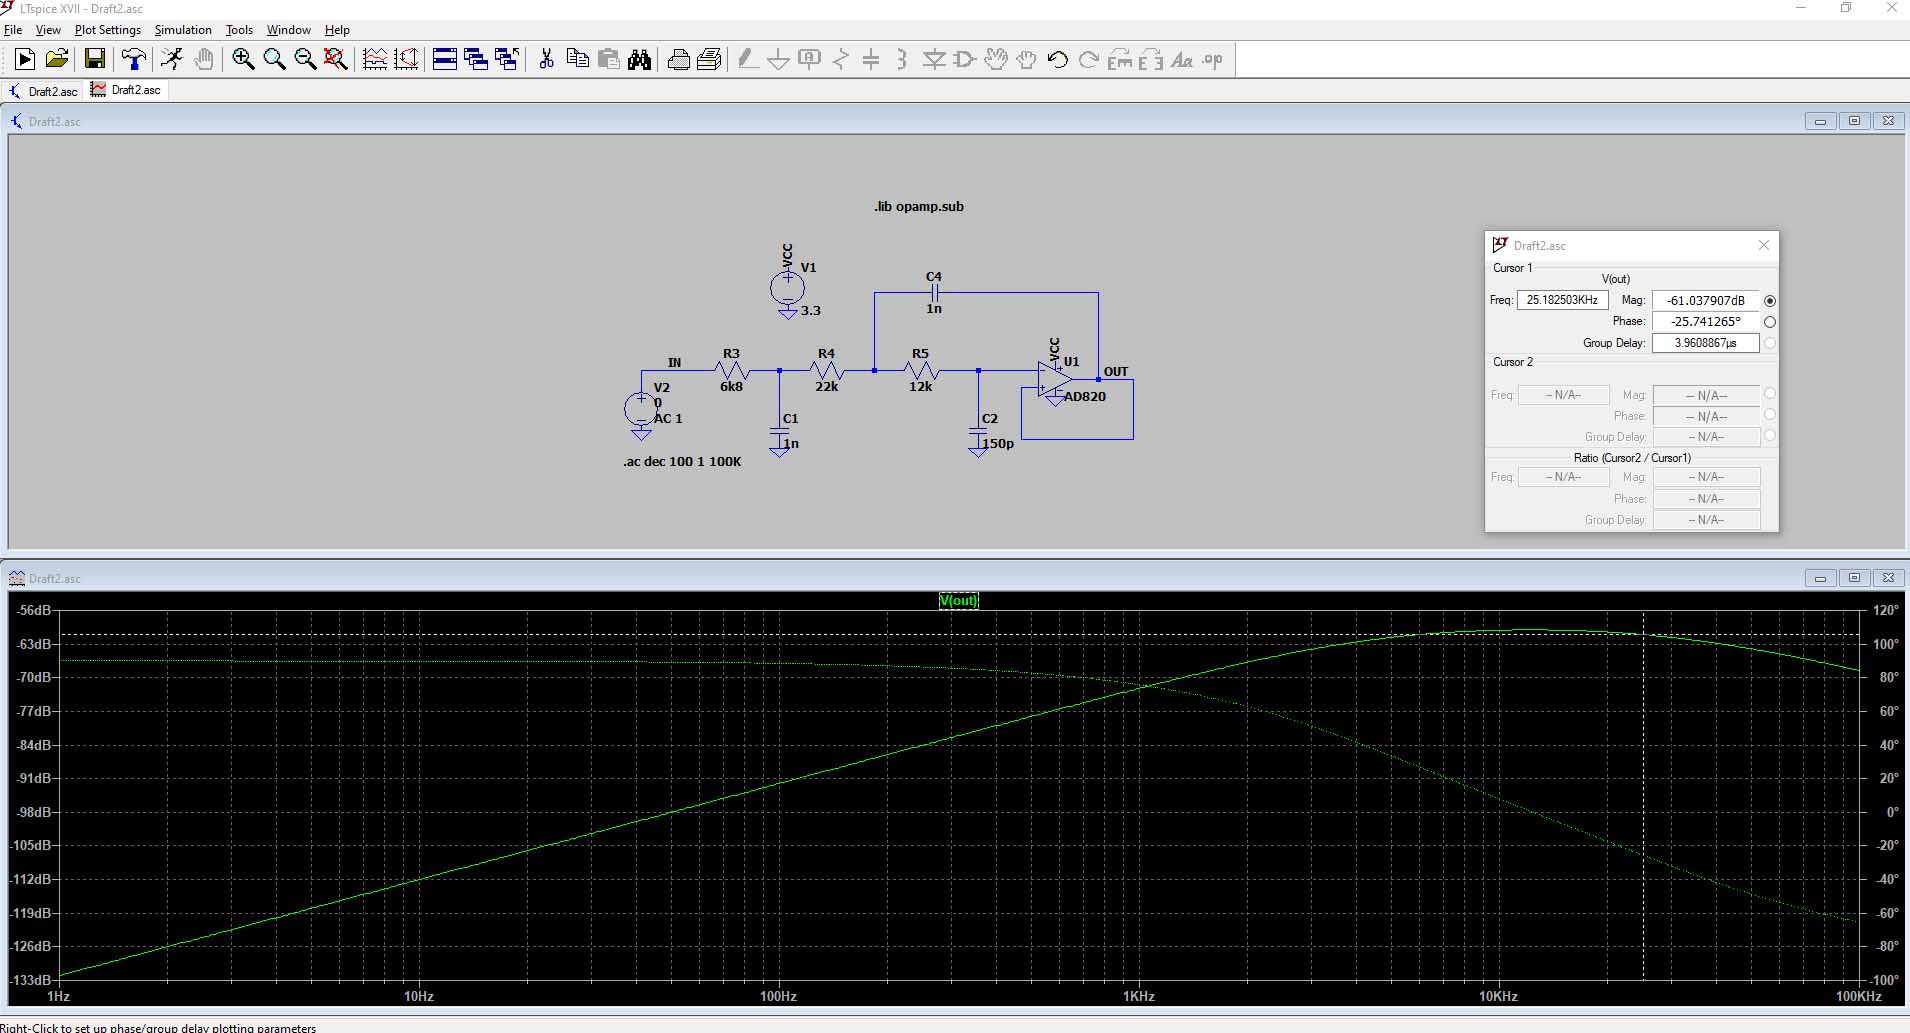The width and height of the screenshot is (1910, 1033).
Task: Click the V(out) trace label
Action: point(958,601)
